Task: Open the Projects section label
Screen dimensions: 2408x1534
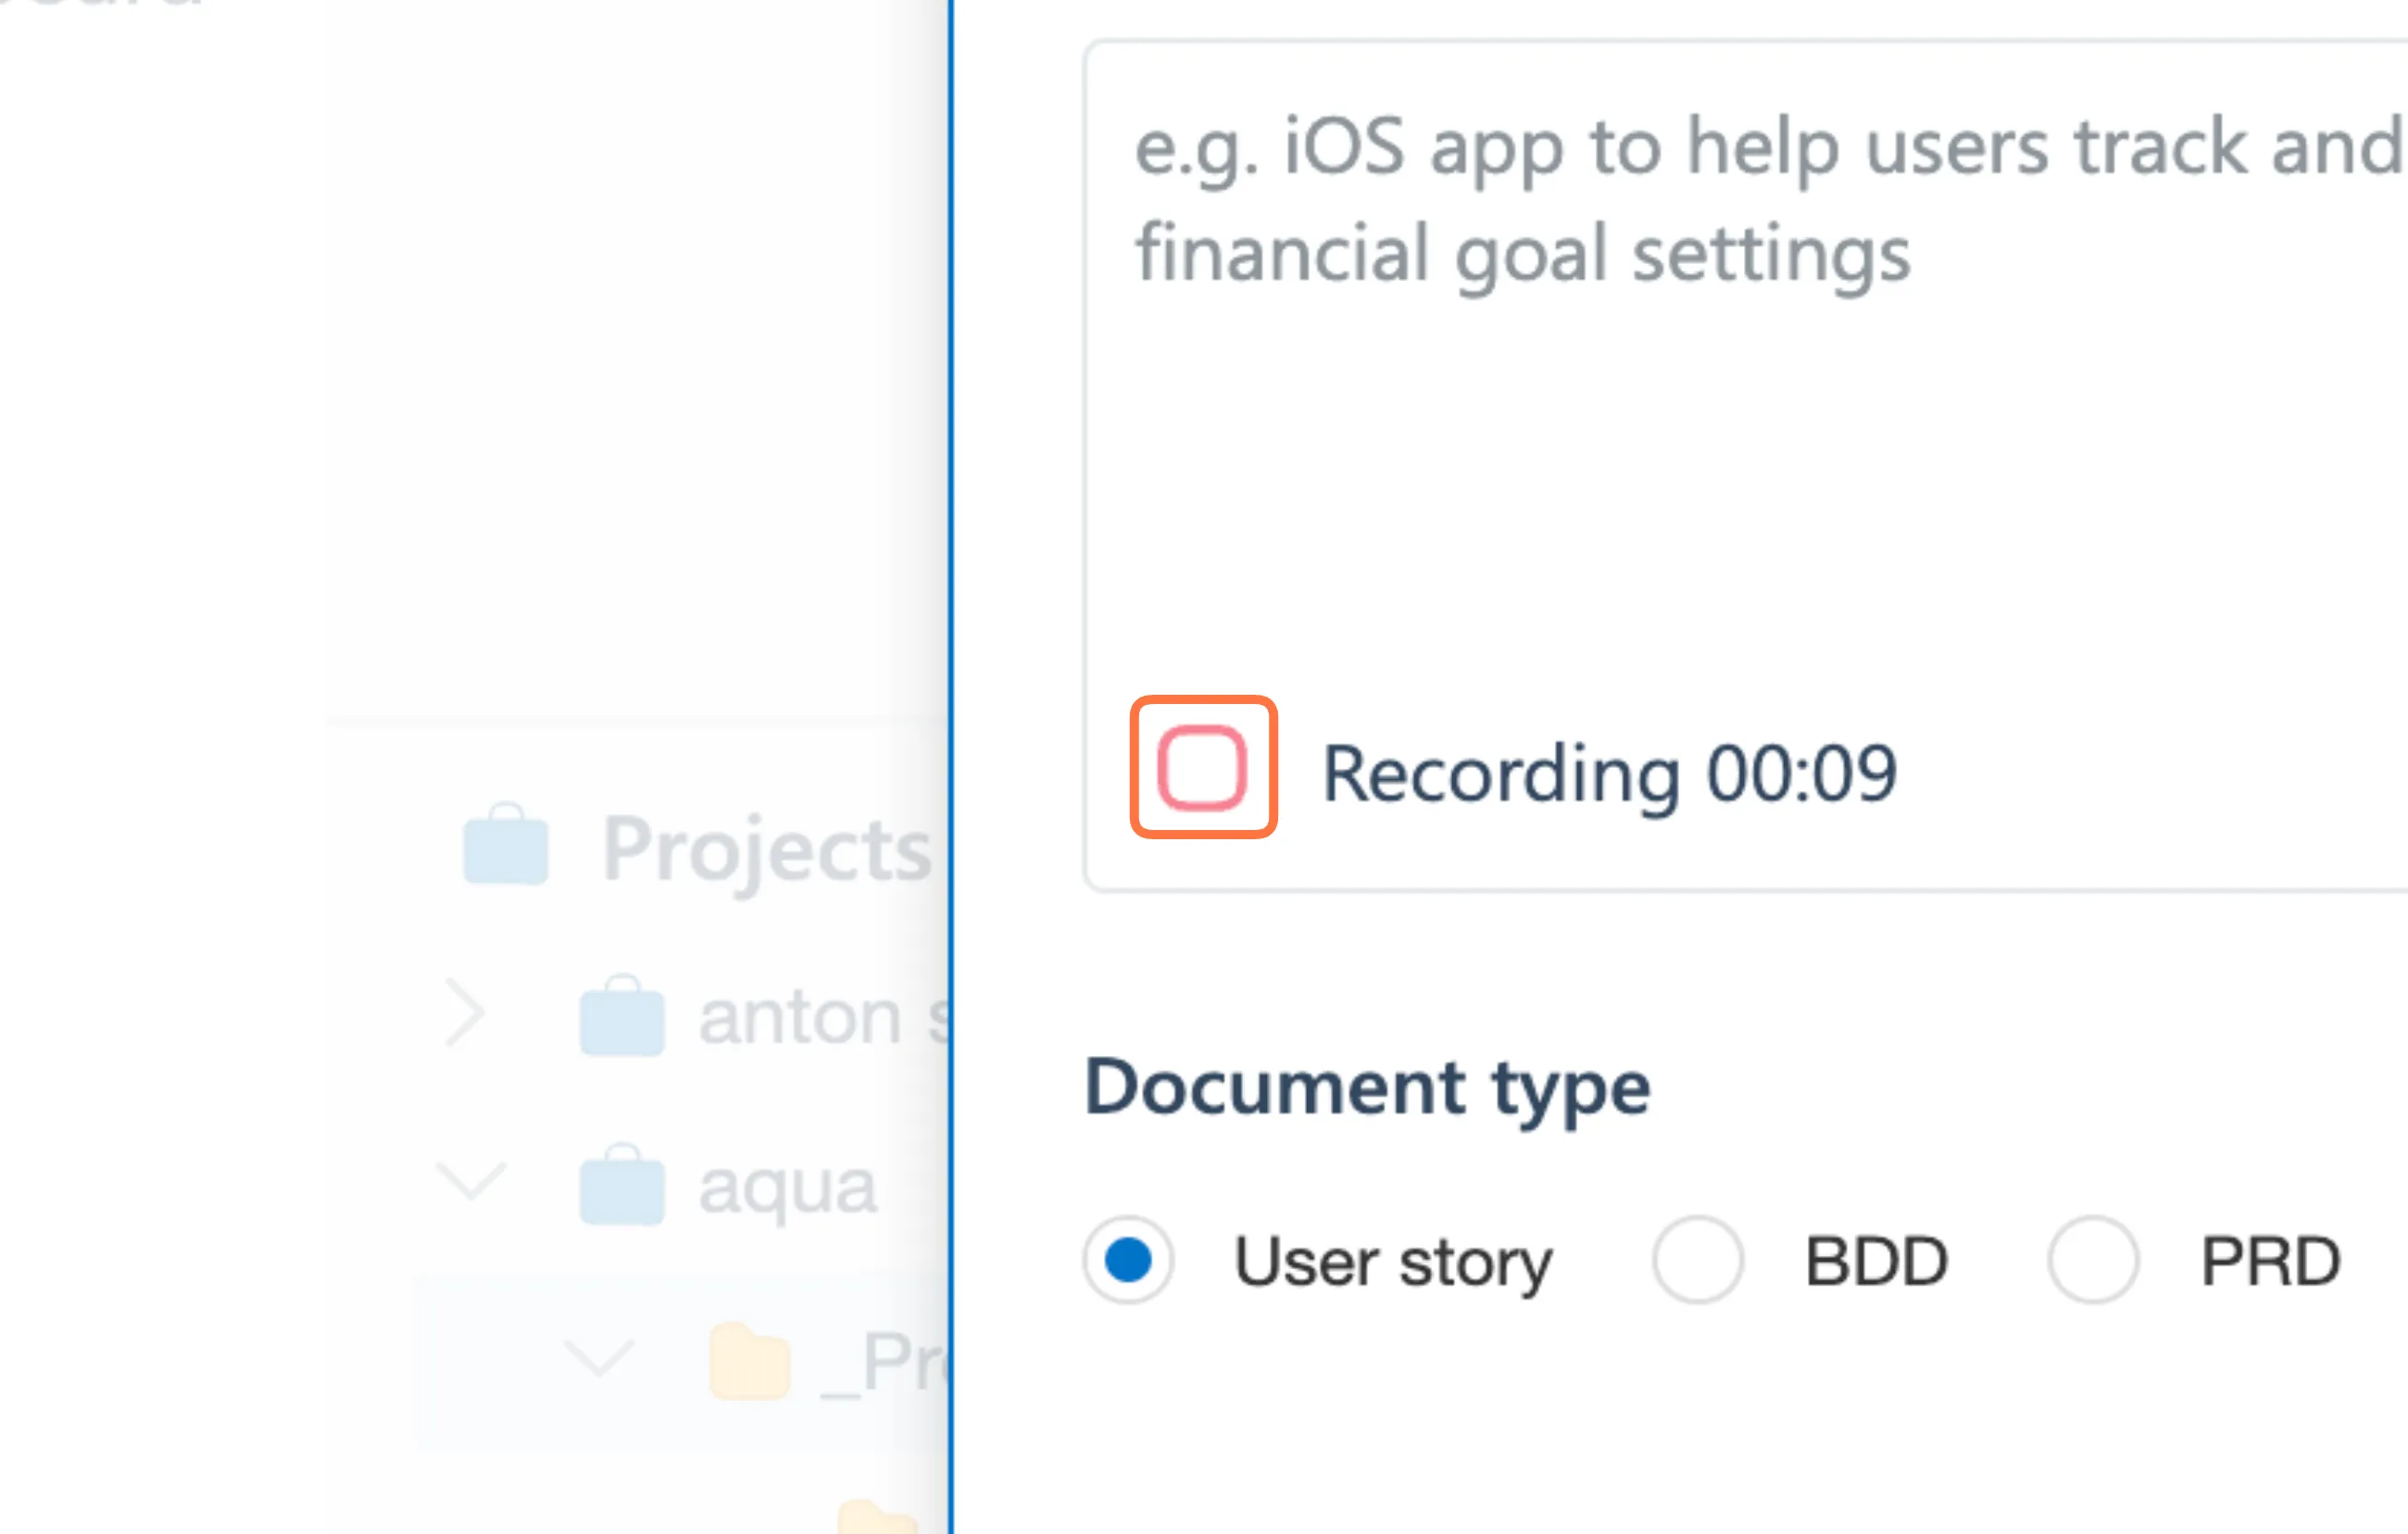Action: click(766, 849)
